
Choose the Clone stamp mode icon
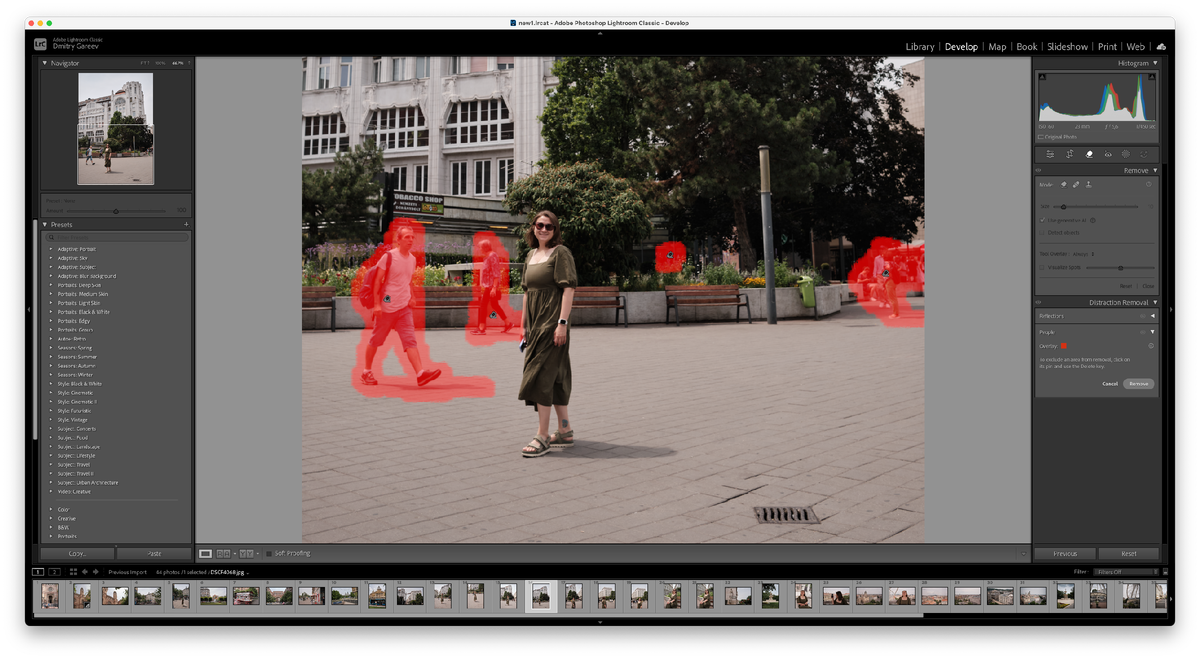coord(1089,185)
